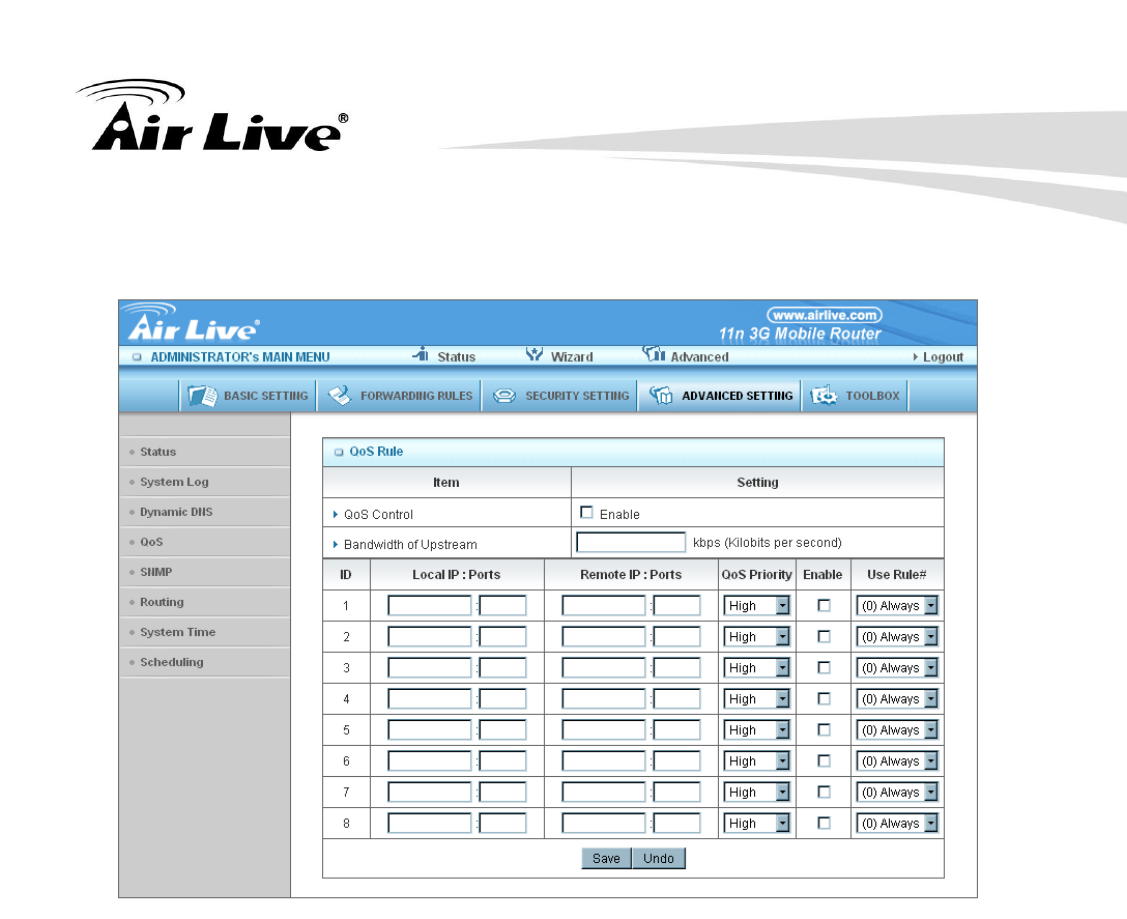Click the Toolbox gear icon
Viewport: 1127px width, 919px height.
[x=824, y=396]
